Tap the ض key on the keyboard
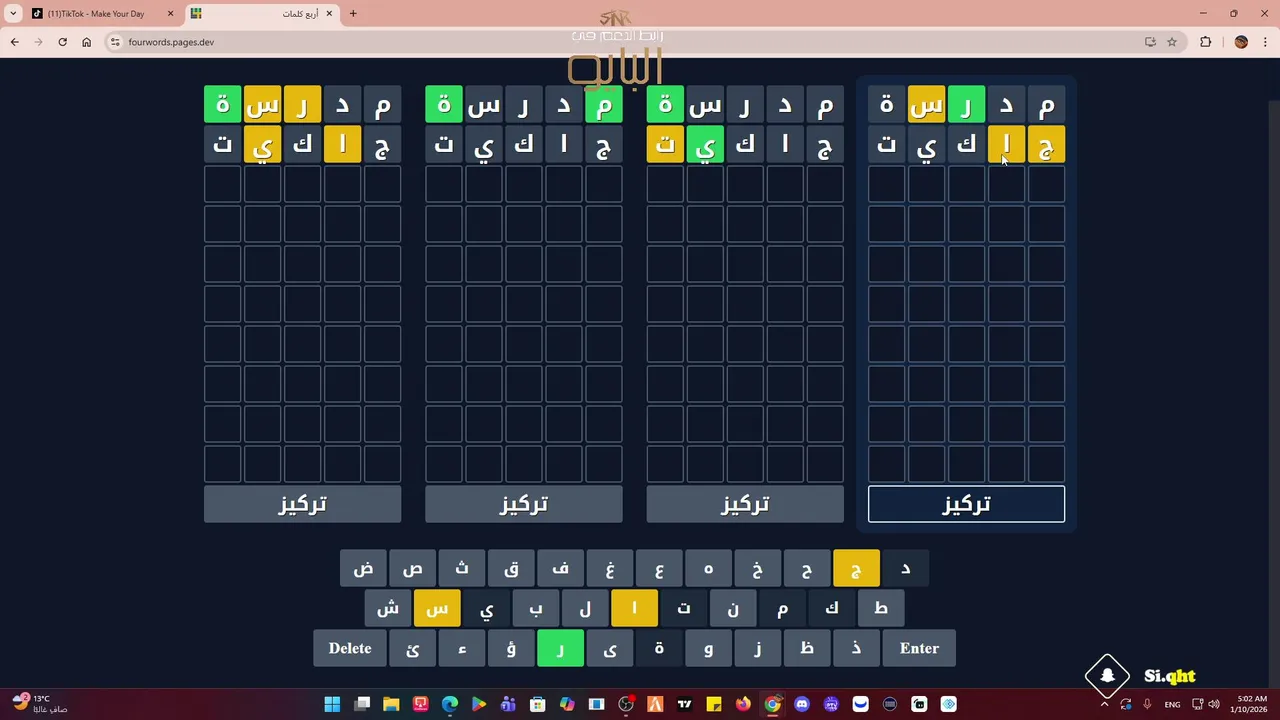 (363, 569)
